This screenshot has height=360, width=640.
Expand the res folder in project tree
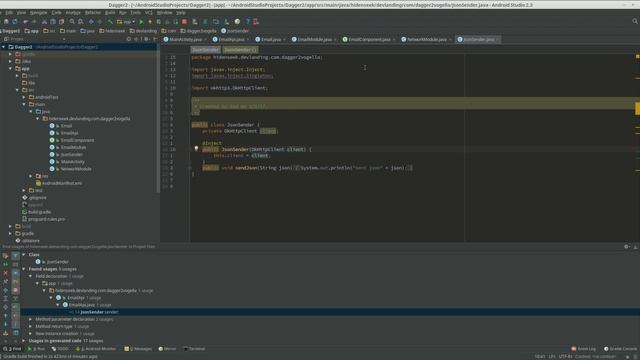(31, 176)
